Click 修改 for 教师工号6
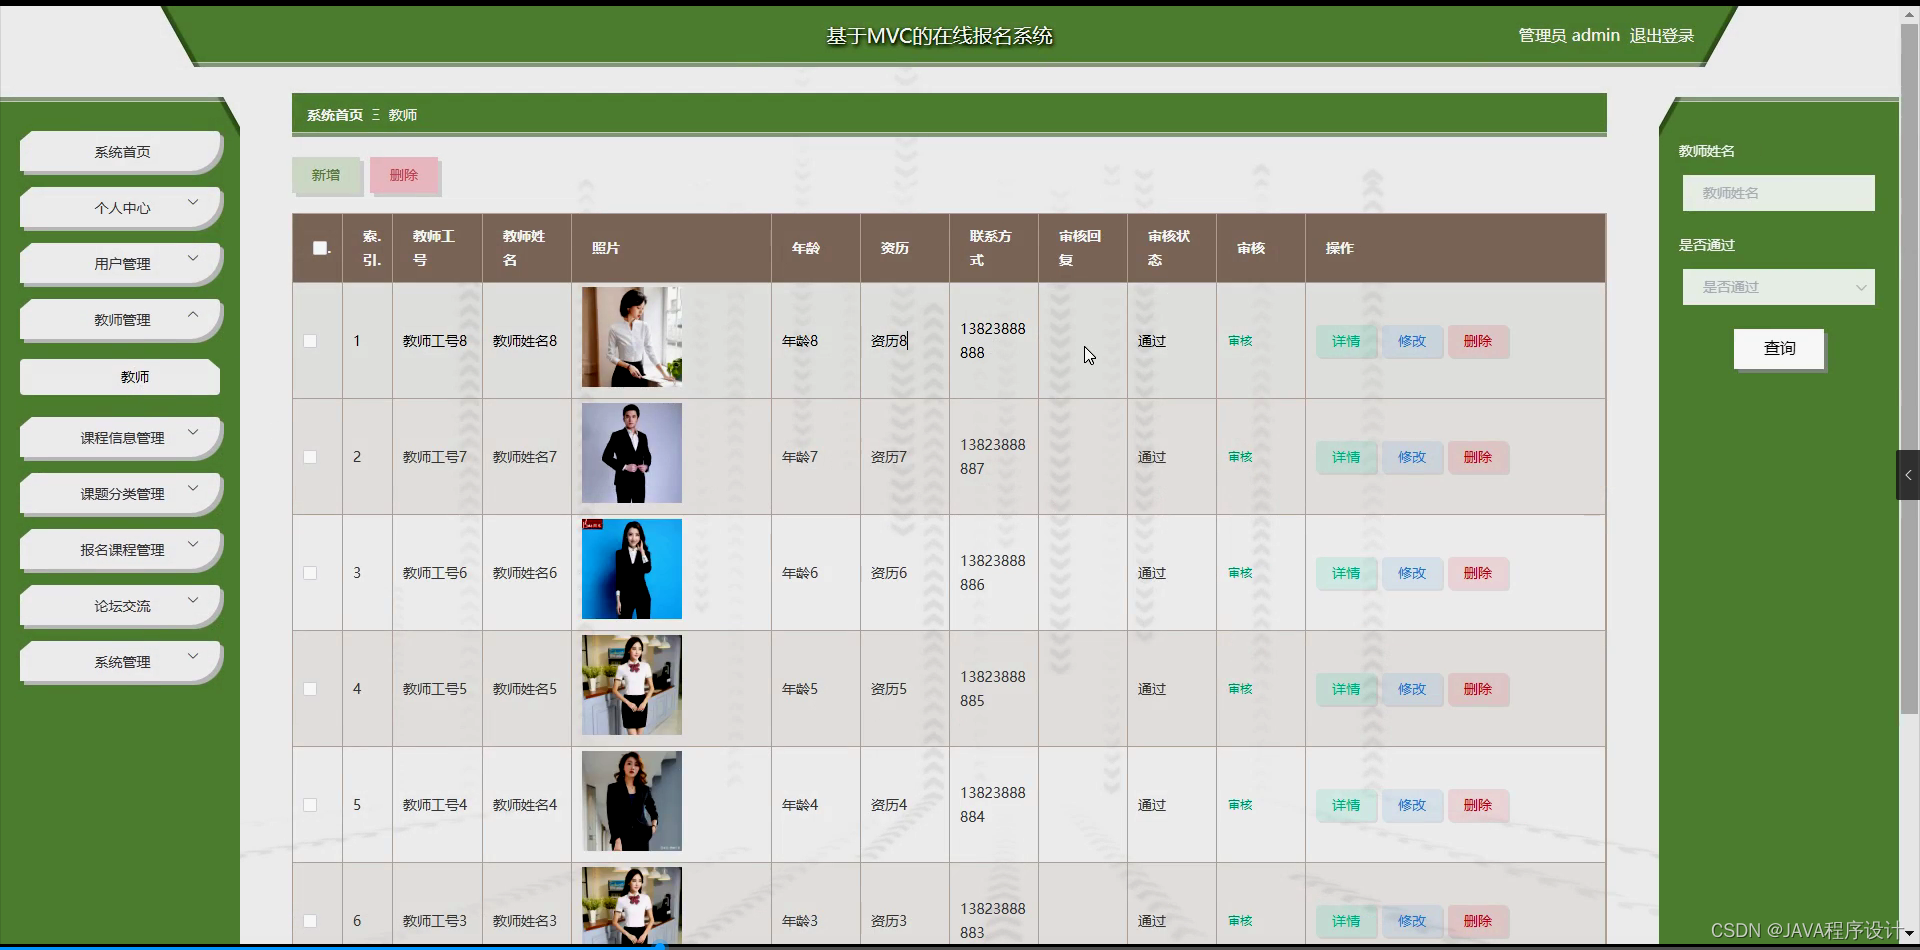This screenshot has height=950, width=1920. point(1412,573)
